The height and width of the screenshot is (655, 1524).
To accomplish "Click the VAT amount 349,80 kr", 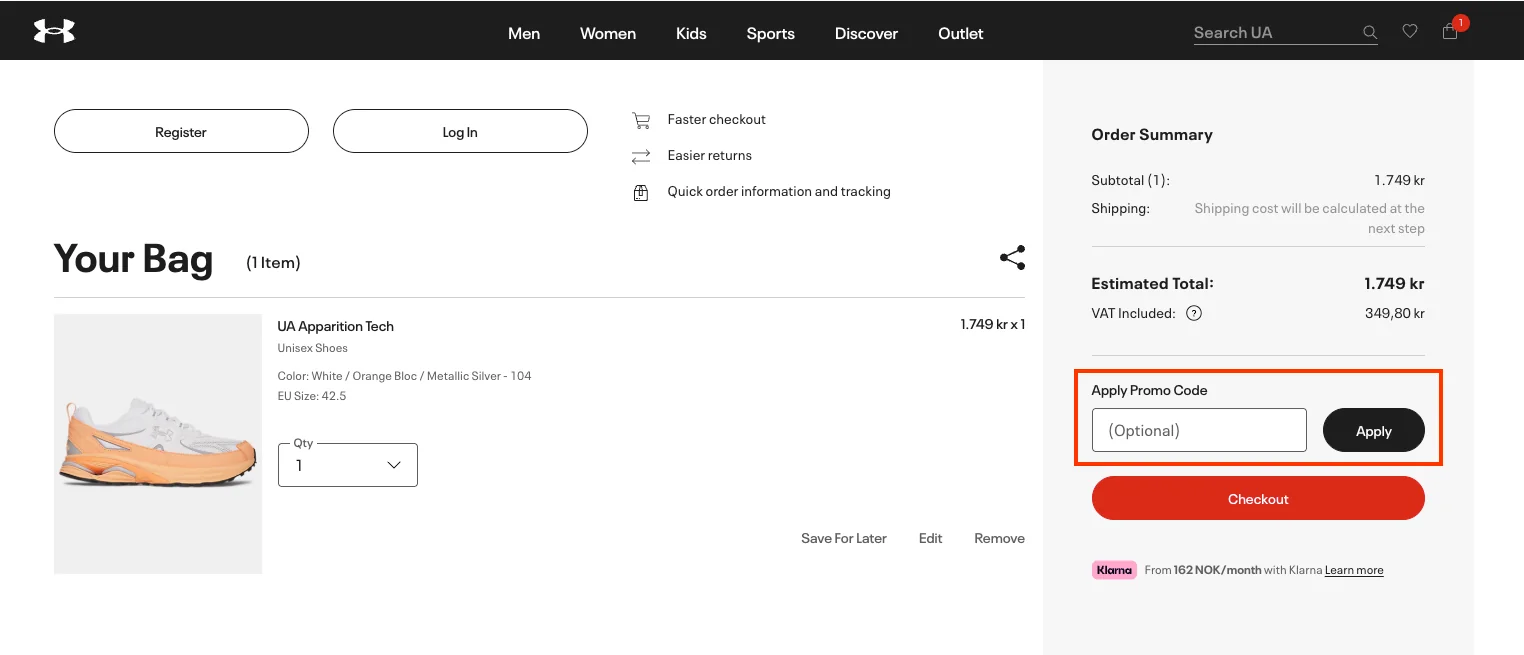I will click(1395, 313).
